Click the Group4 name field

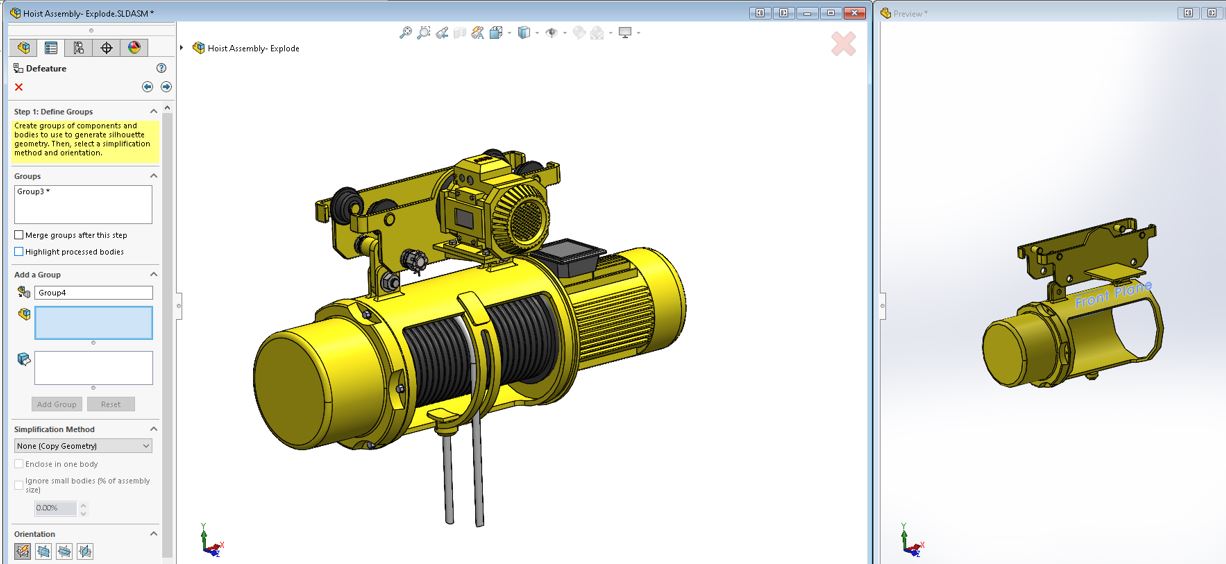[93, 293]
